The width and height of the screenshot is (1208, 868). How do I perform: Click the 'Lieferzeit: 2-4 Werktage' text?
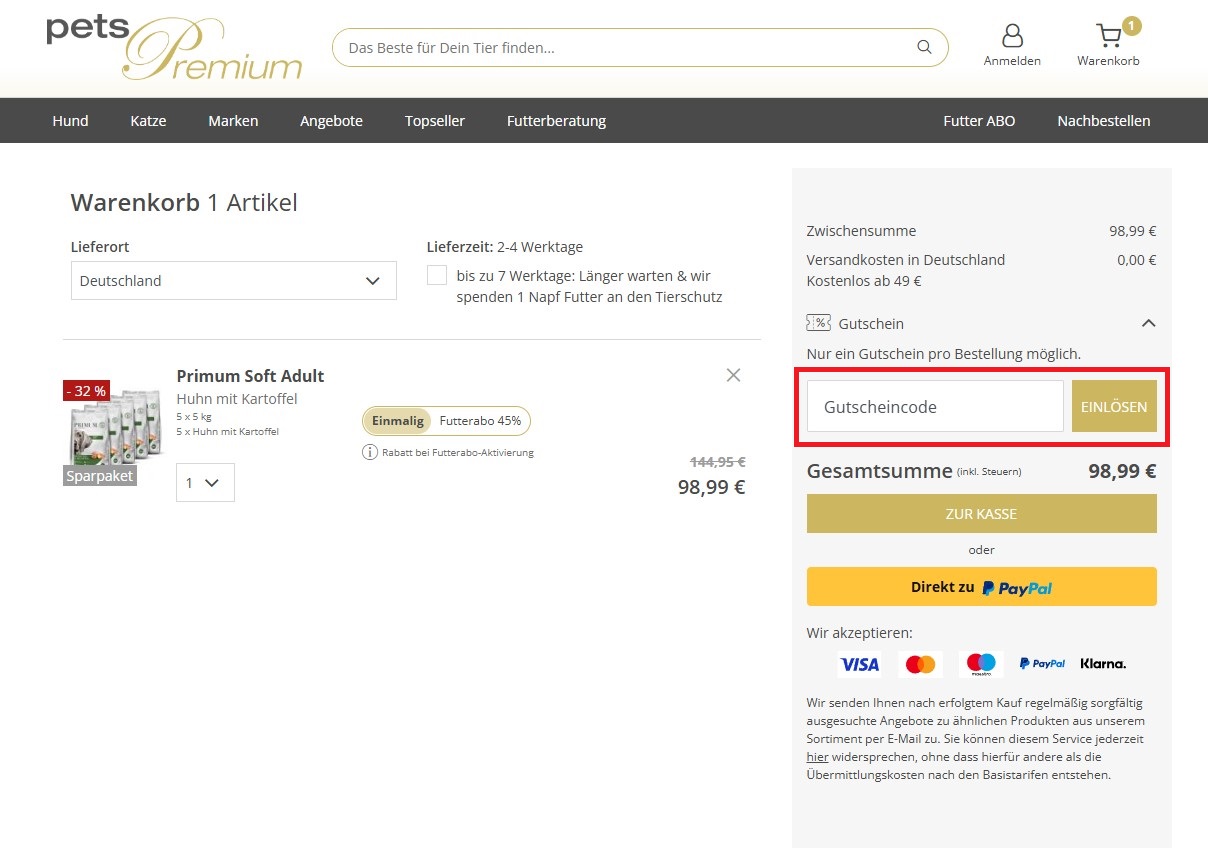tap(504, 247)
